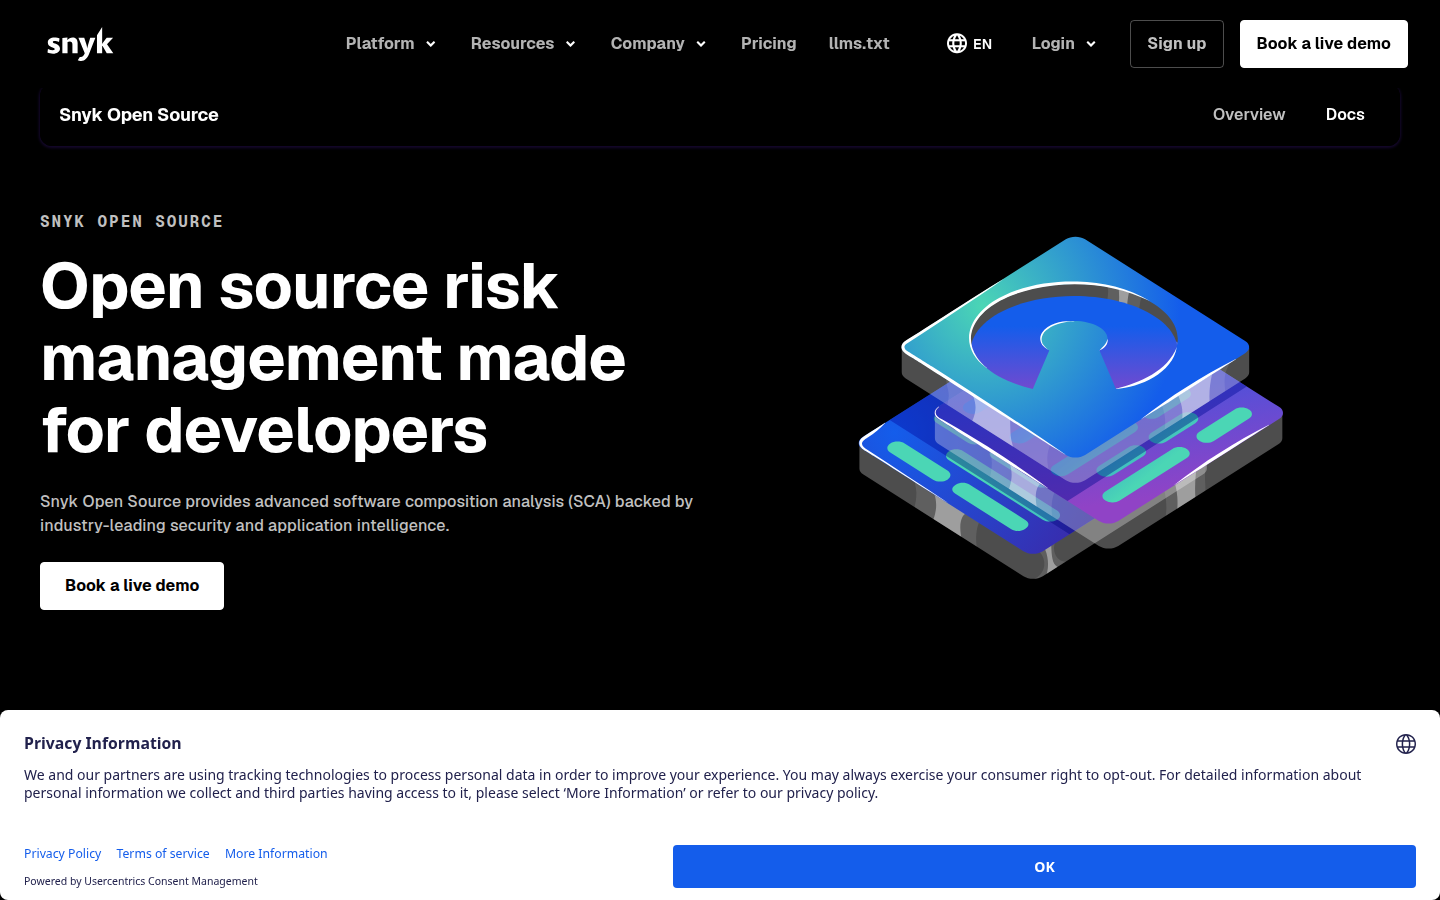The image size is (1440, 900).
Task: Accept cookies with the OK button
Action: [1044, 867]
